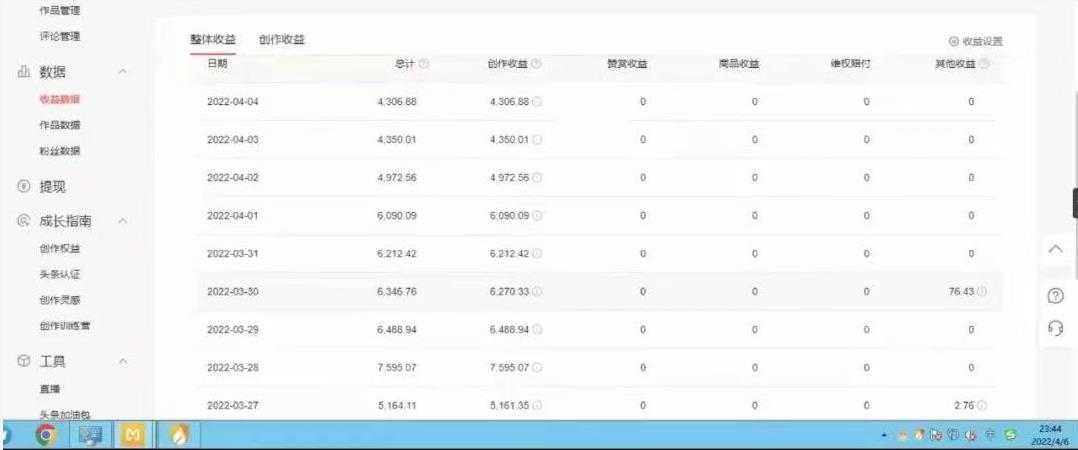
Task: Click info icon next to 6,270.33 value
Action: [x=537, y=291]
